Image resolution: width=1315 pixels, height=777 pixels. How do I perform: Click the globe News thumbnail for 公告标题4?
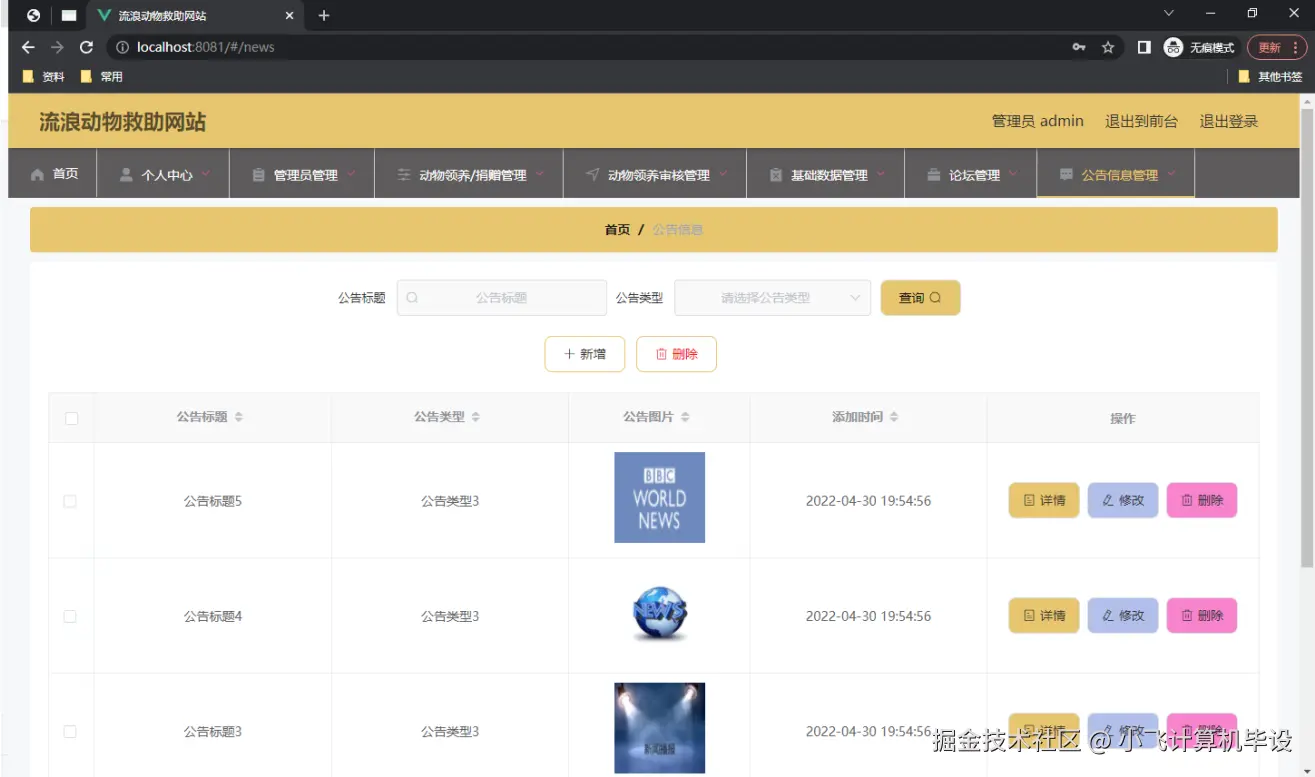pyautogui.click(x=660, y=613)
